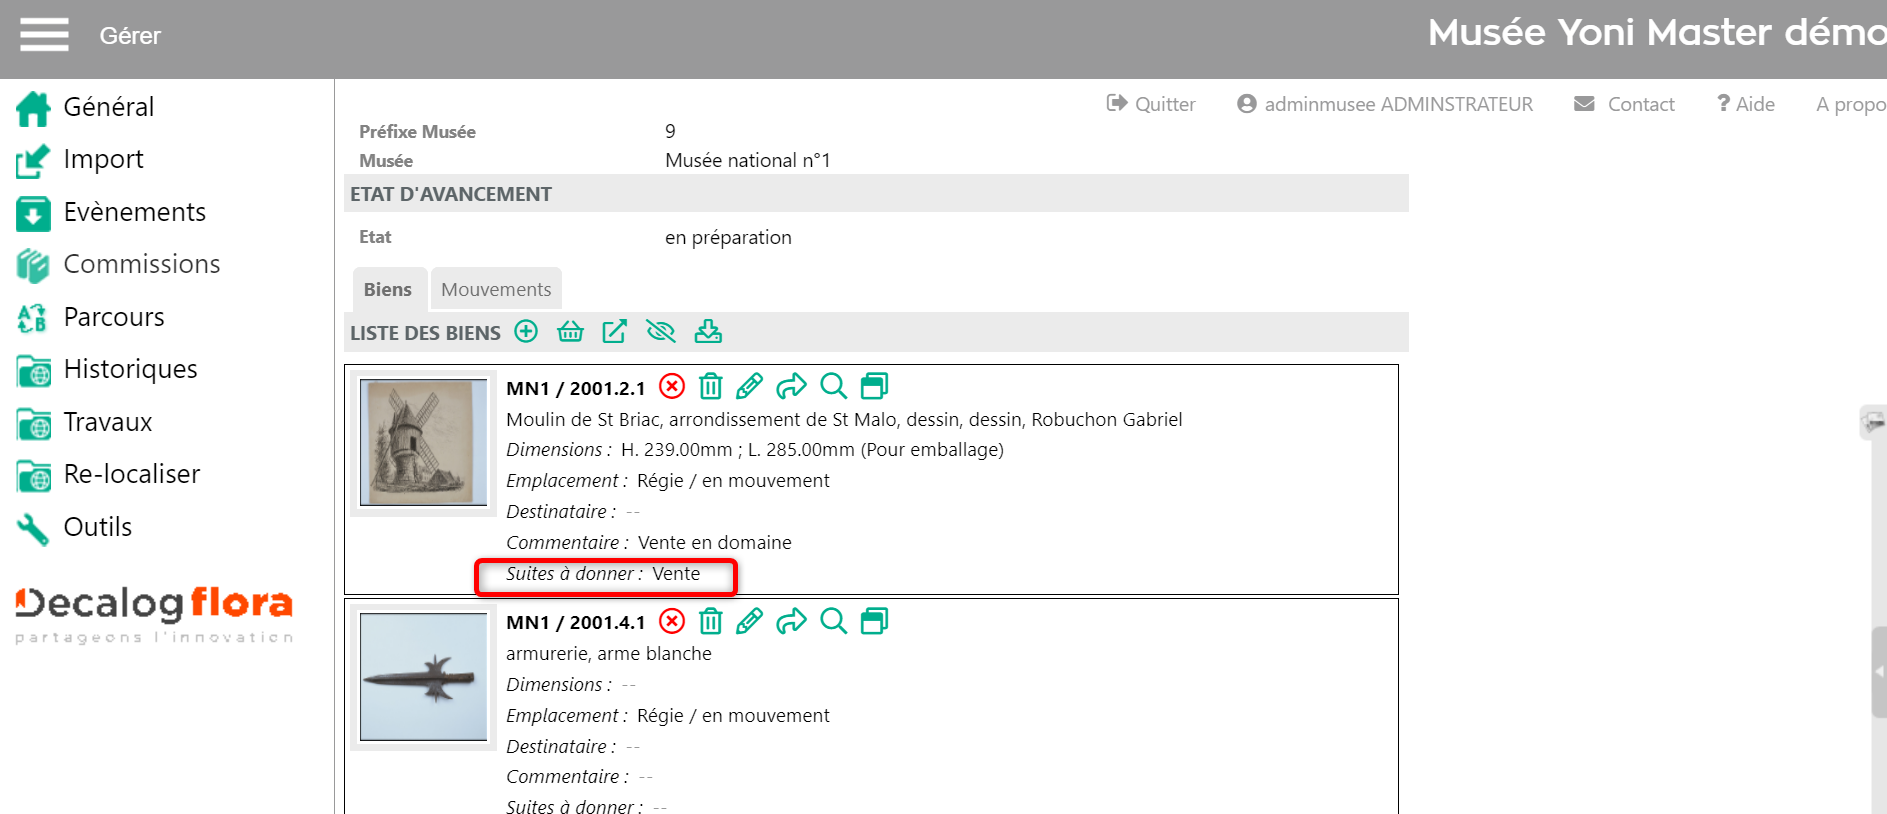Expand the collapsed right side panel handle
Viewport: 1887px width, 814px height.
click(x=1878, y=672)
